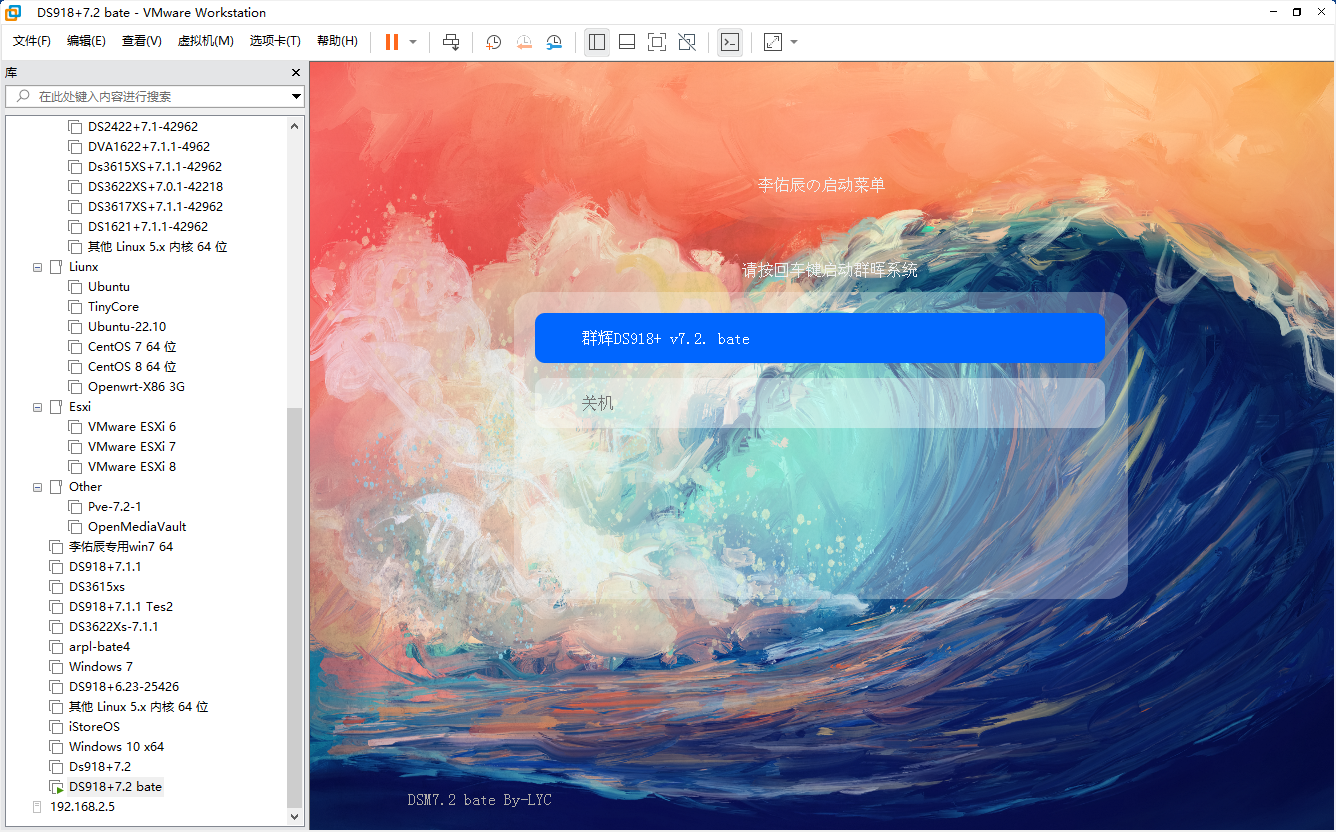
Task: Select DS1621+7.1.1-42962 virtual machine
Action: pyautogui.click(x=148, y=227)
